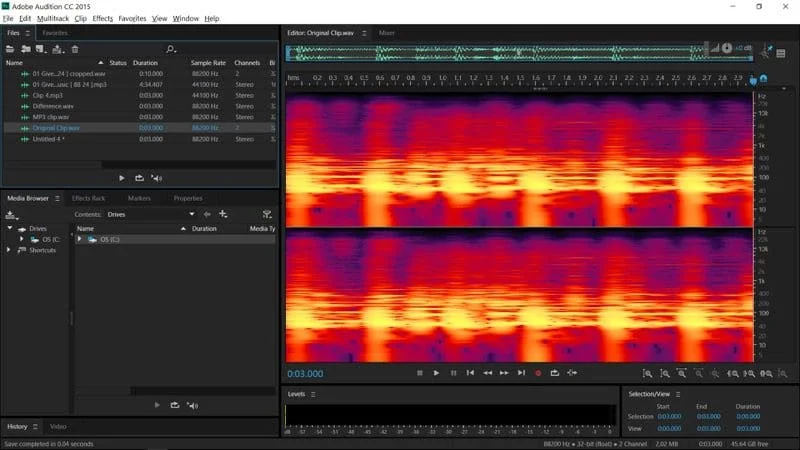Toggle auto-play speaker icon in Files panel
Screen dimensions: 800x450
point(157,178)
